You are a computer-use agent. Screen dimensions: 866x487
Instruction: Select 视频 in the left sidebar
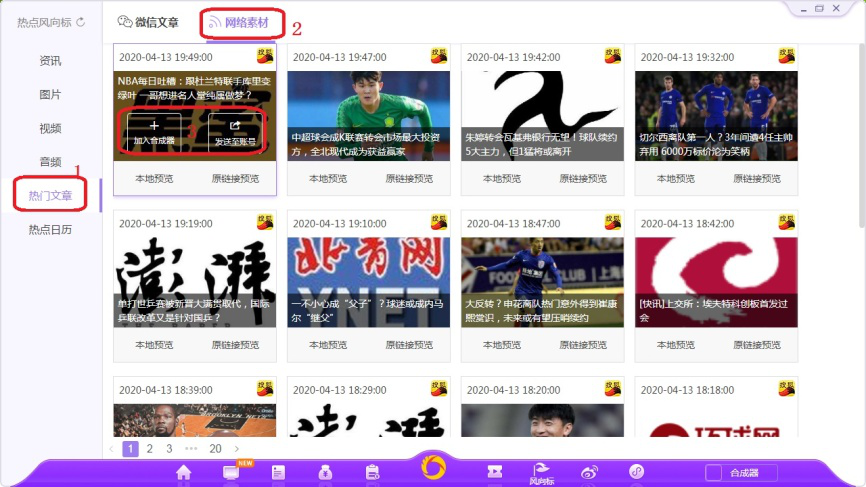[x=50, y=128]
